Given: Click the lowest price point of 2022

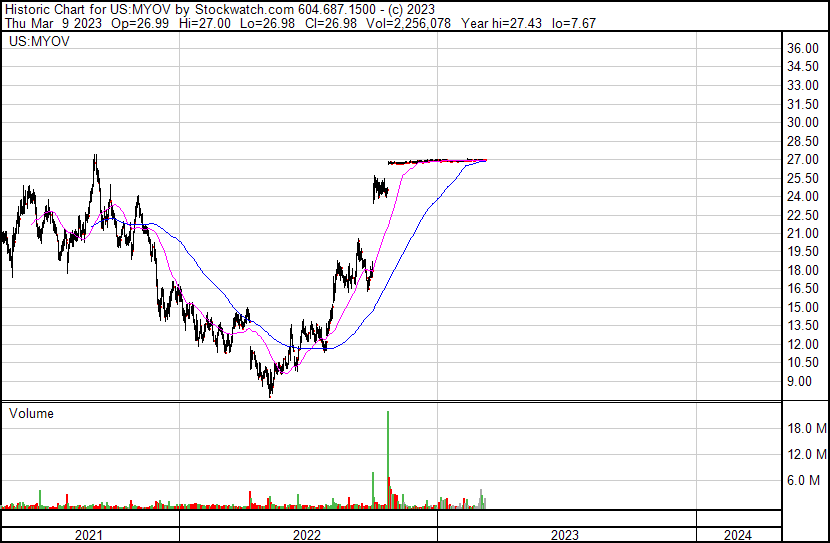Looking at the screenshot, I should [x=270, y=395].
